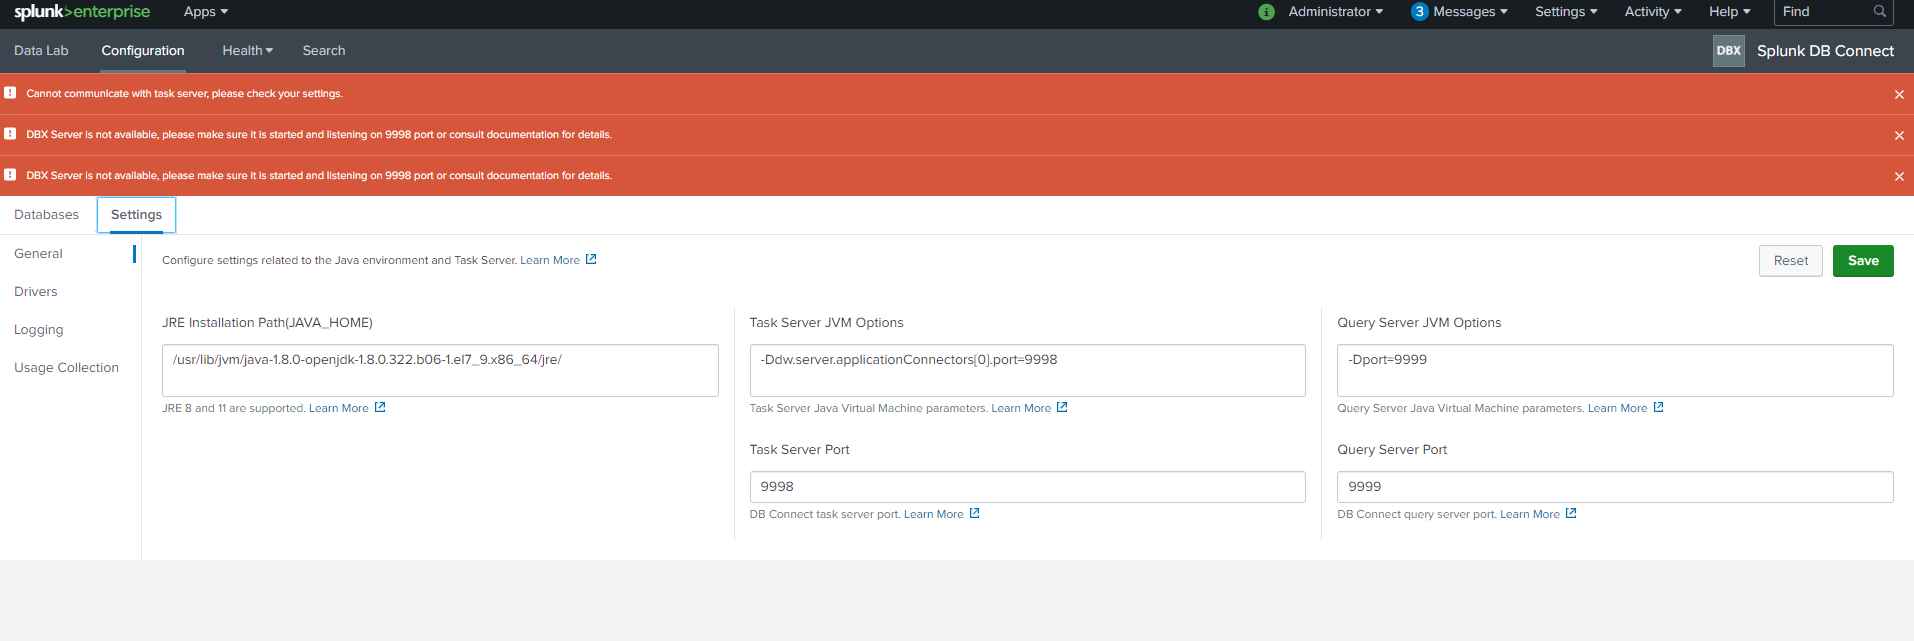Click external link icon under Task Server Port

pyautogui.click(x=975, y=514)
